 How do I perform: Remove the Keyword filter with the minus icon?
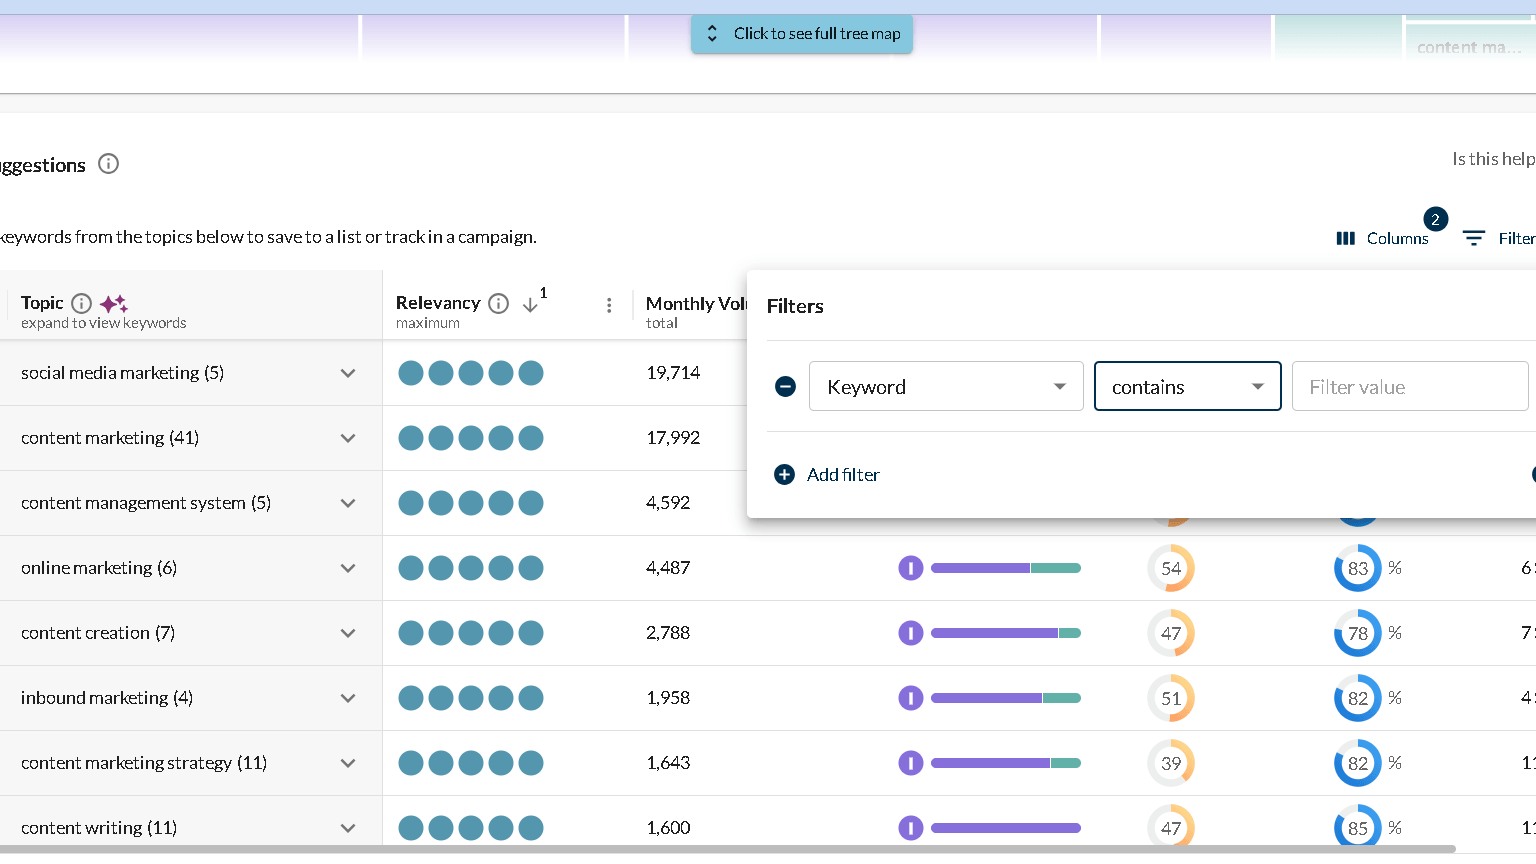click(x=785, y=386)
